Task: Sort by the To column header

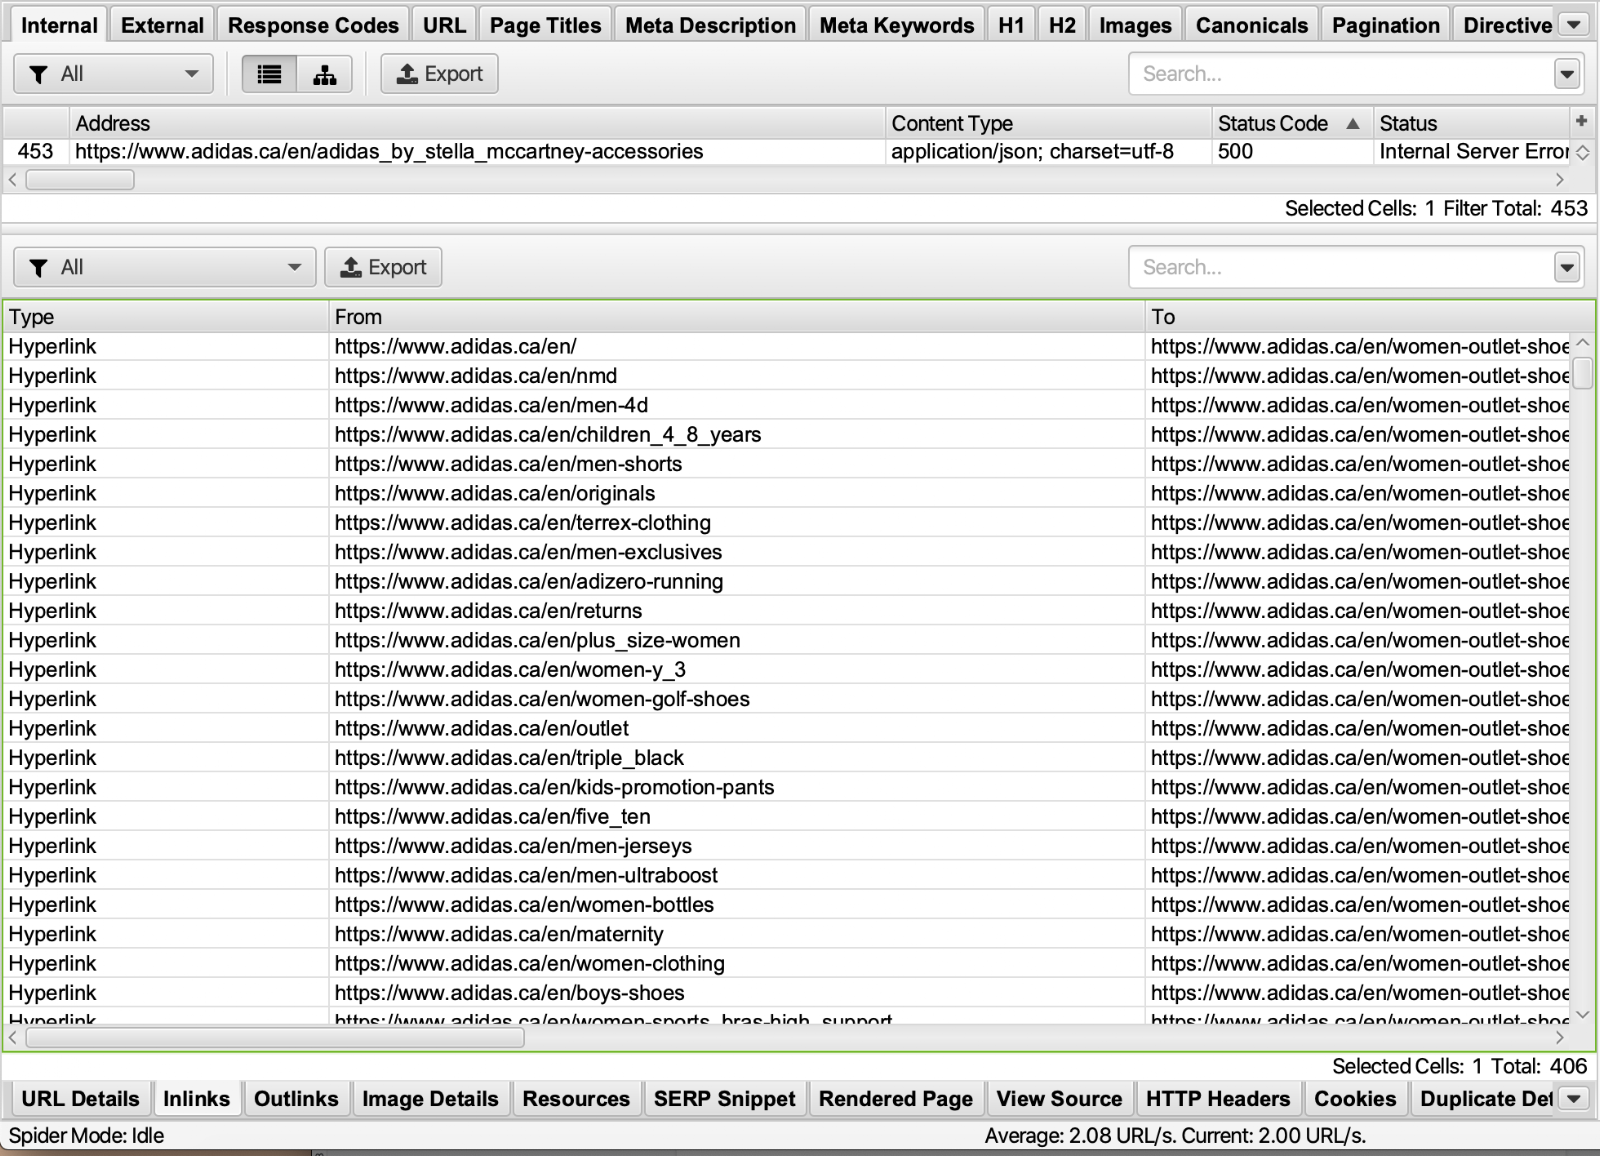Action: click(x=1370, y=317)
